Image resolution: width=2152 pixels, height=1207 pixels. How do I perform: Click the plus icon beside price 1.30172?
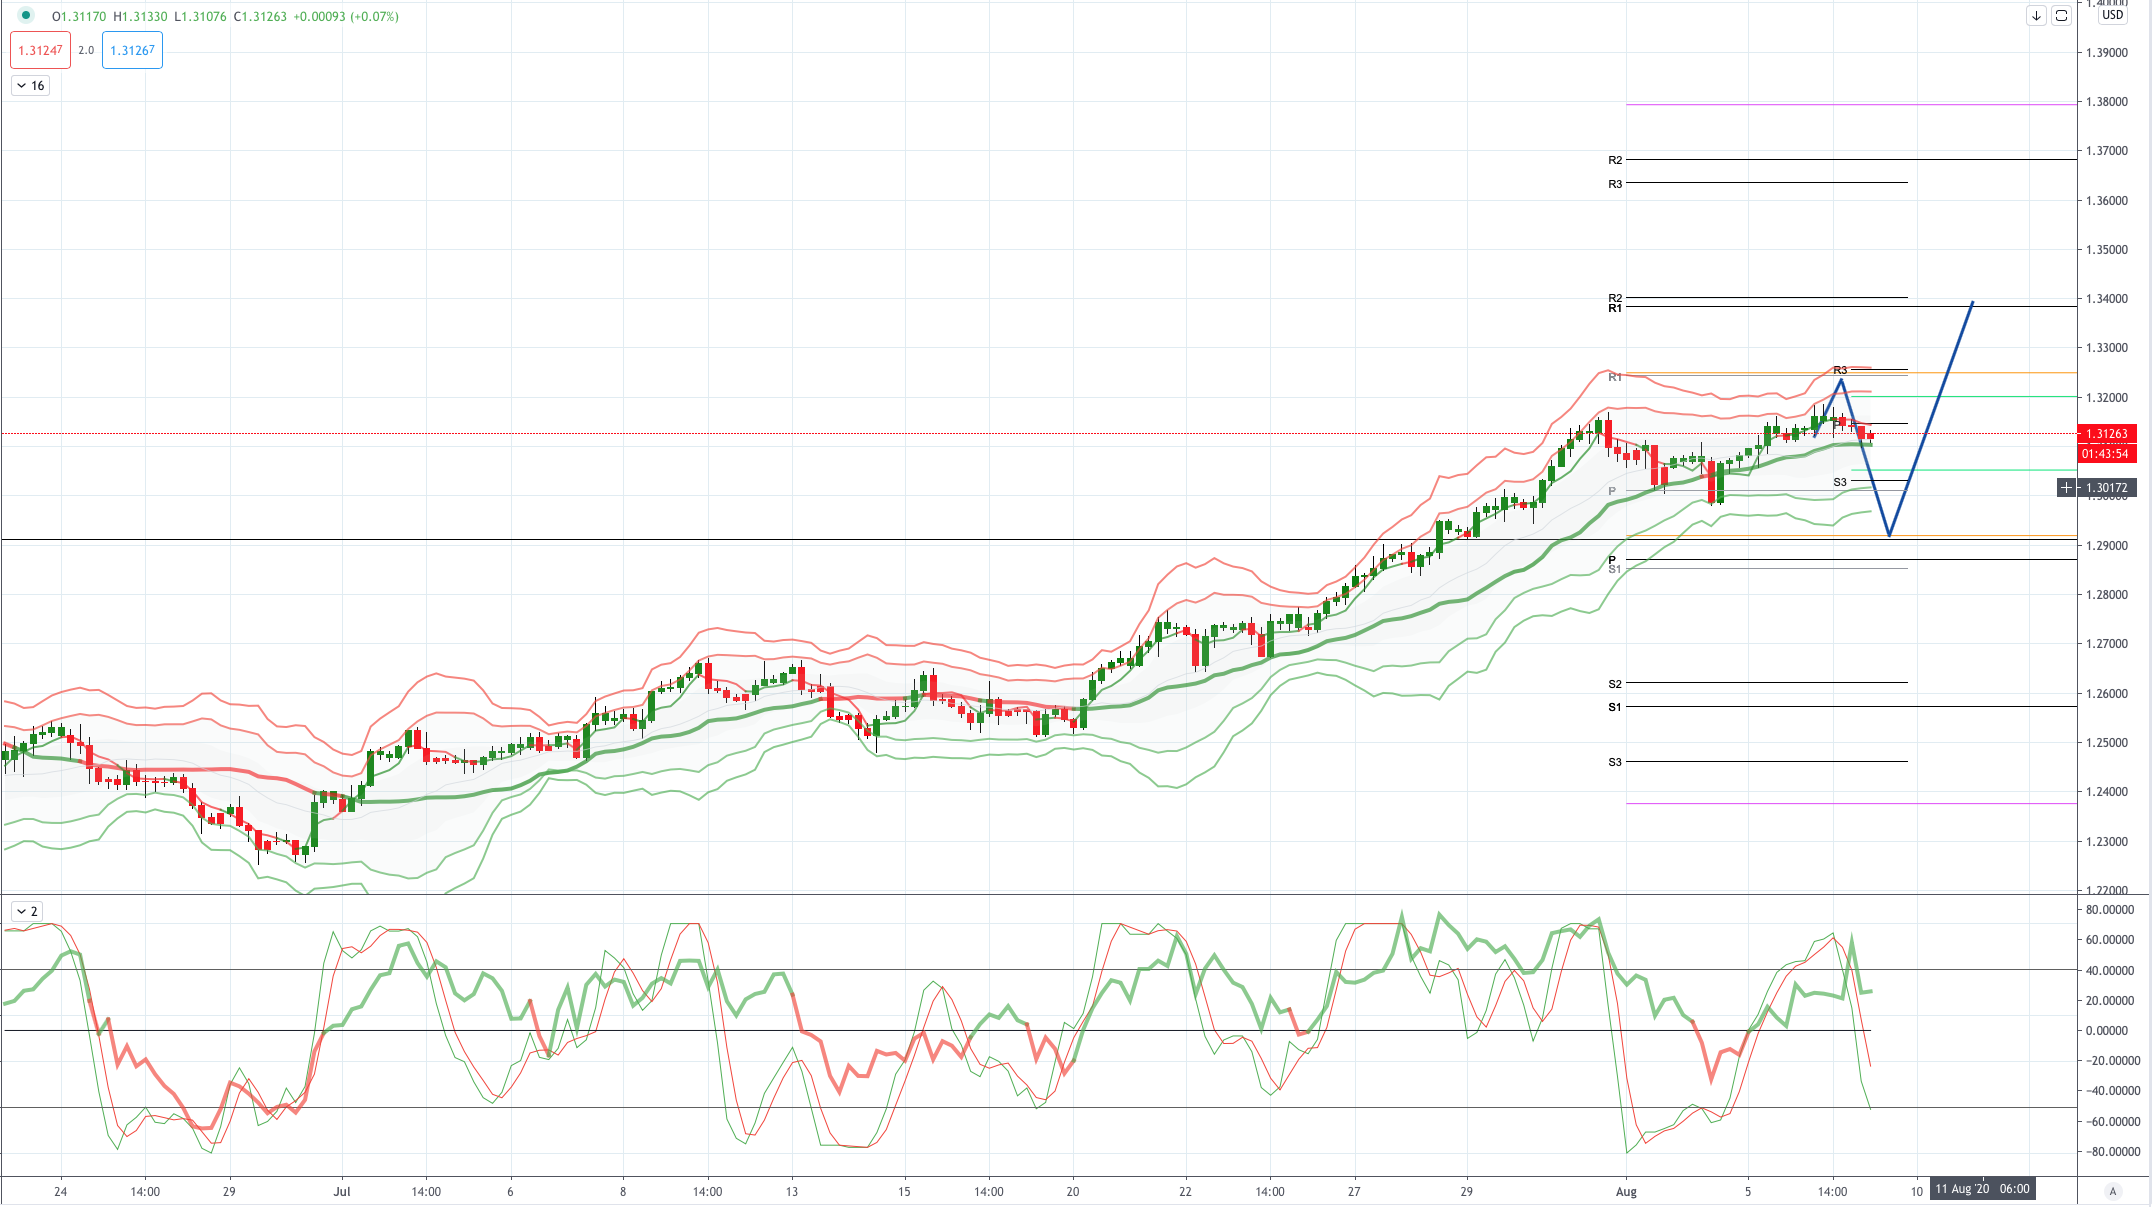tap(2066, 488)
